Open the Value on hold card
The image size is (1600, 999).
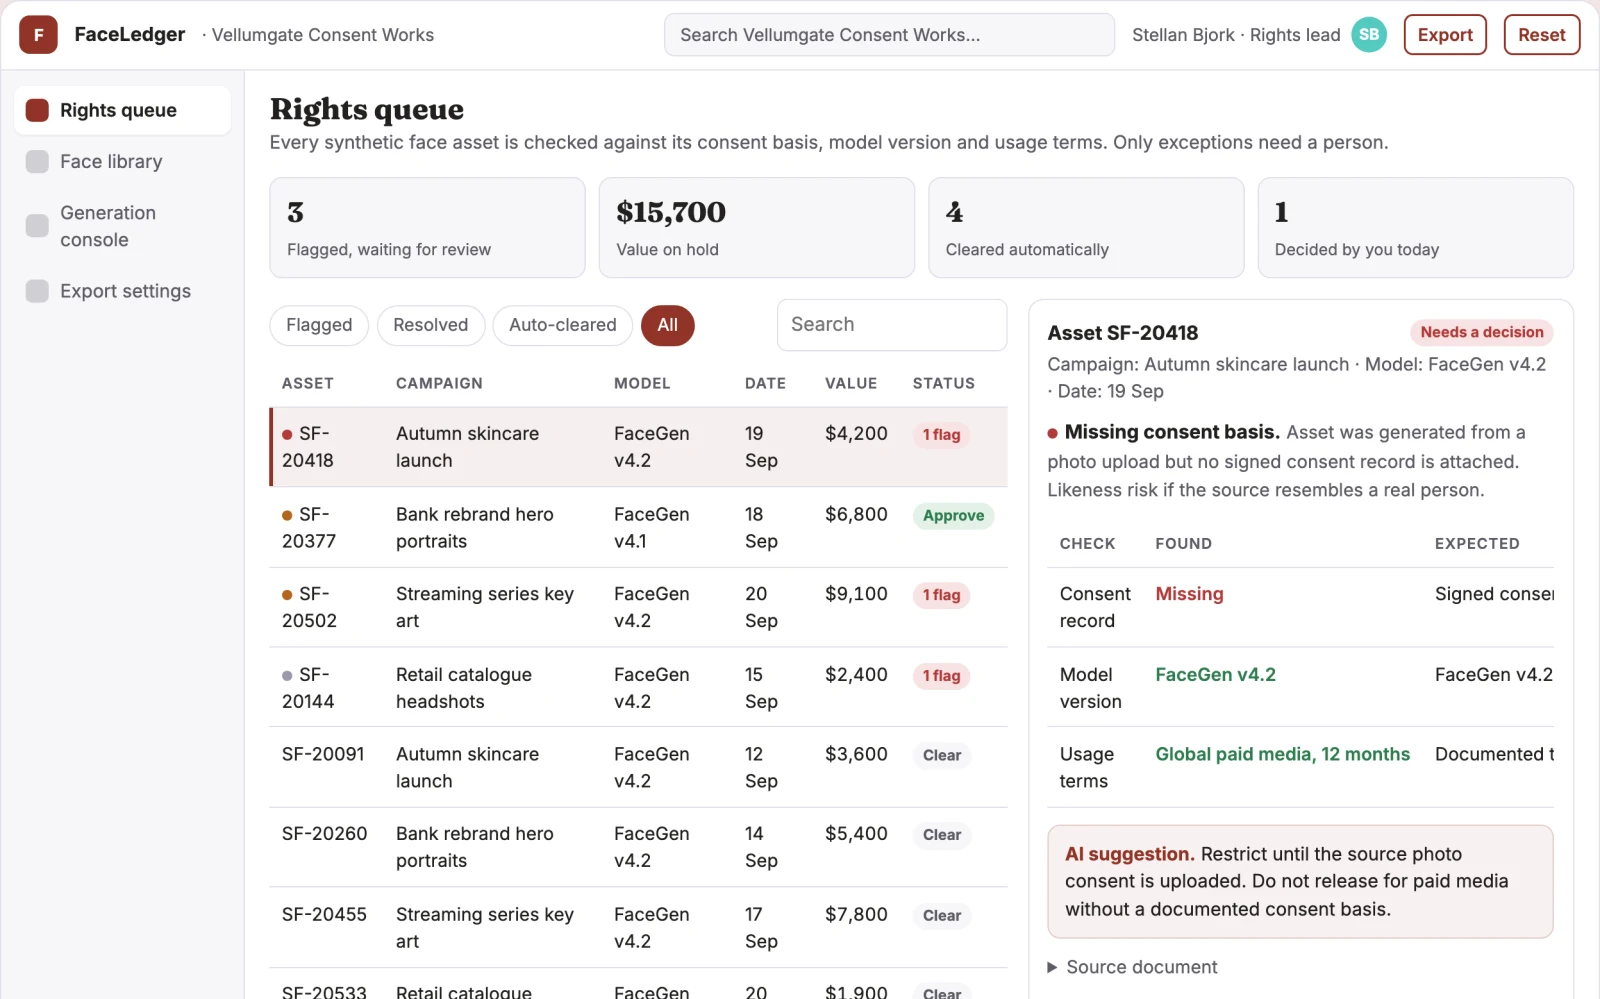click(757, 228)
